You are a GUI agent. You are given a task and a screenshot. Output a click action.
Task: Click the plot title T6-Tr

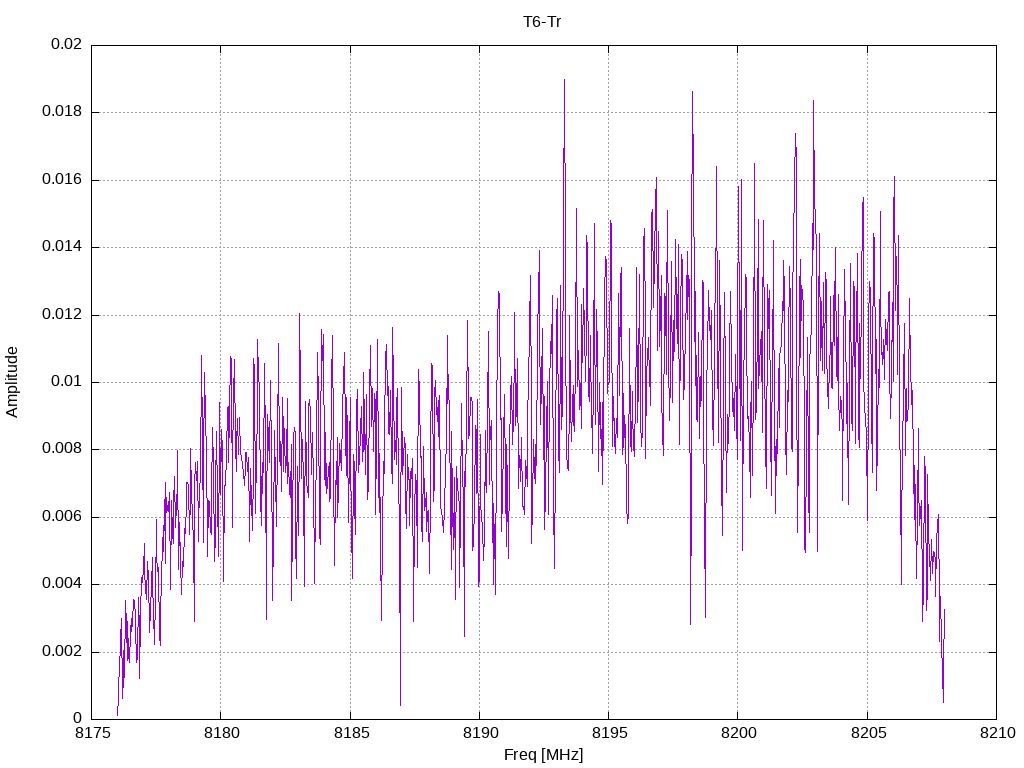click(x=542, y=22)
